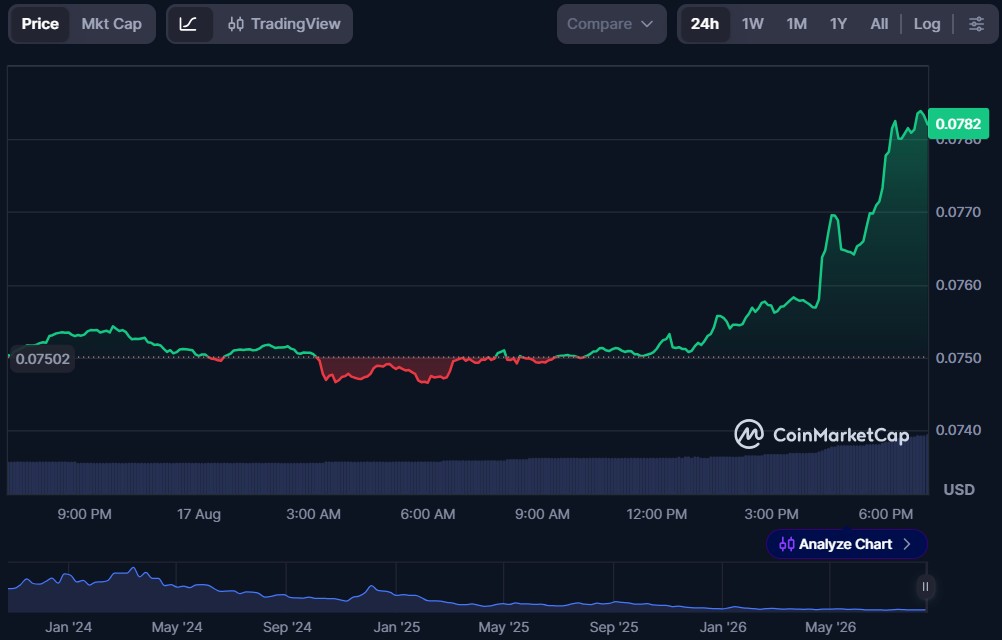Open chart settings sliders icon
The width and height of the screenshot is (1002, 640).
pyautogui.click(x=976, y=24)
